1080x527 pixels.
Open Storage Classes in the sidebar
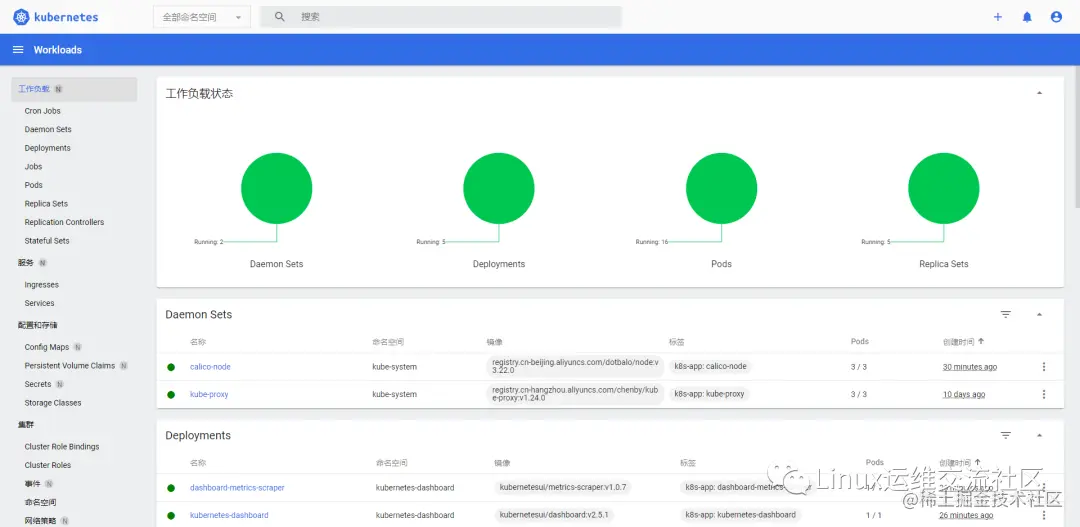pos(53,403)
